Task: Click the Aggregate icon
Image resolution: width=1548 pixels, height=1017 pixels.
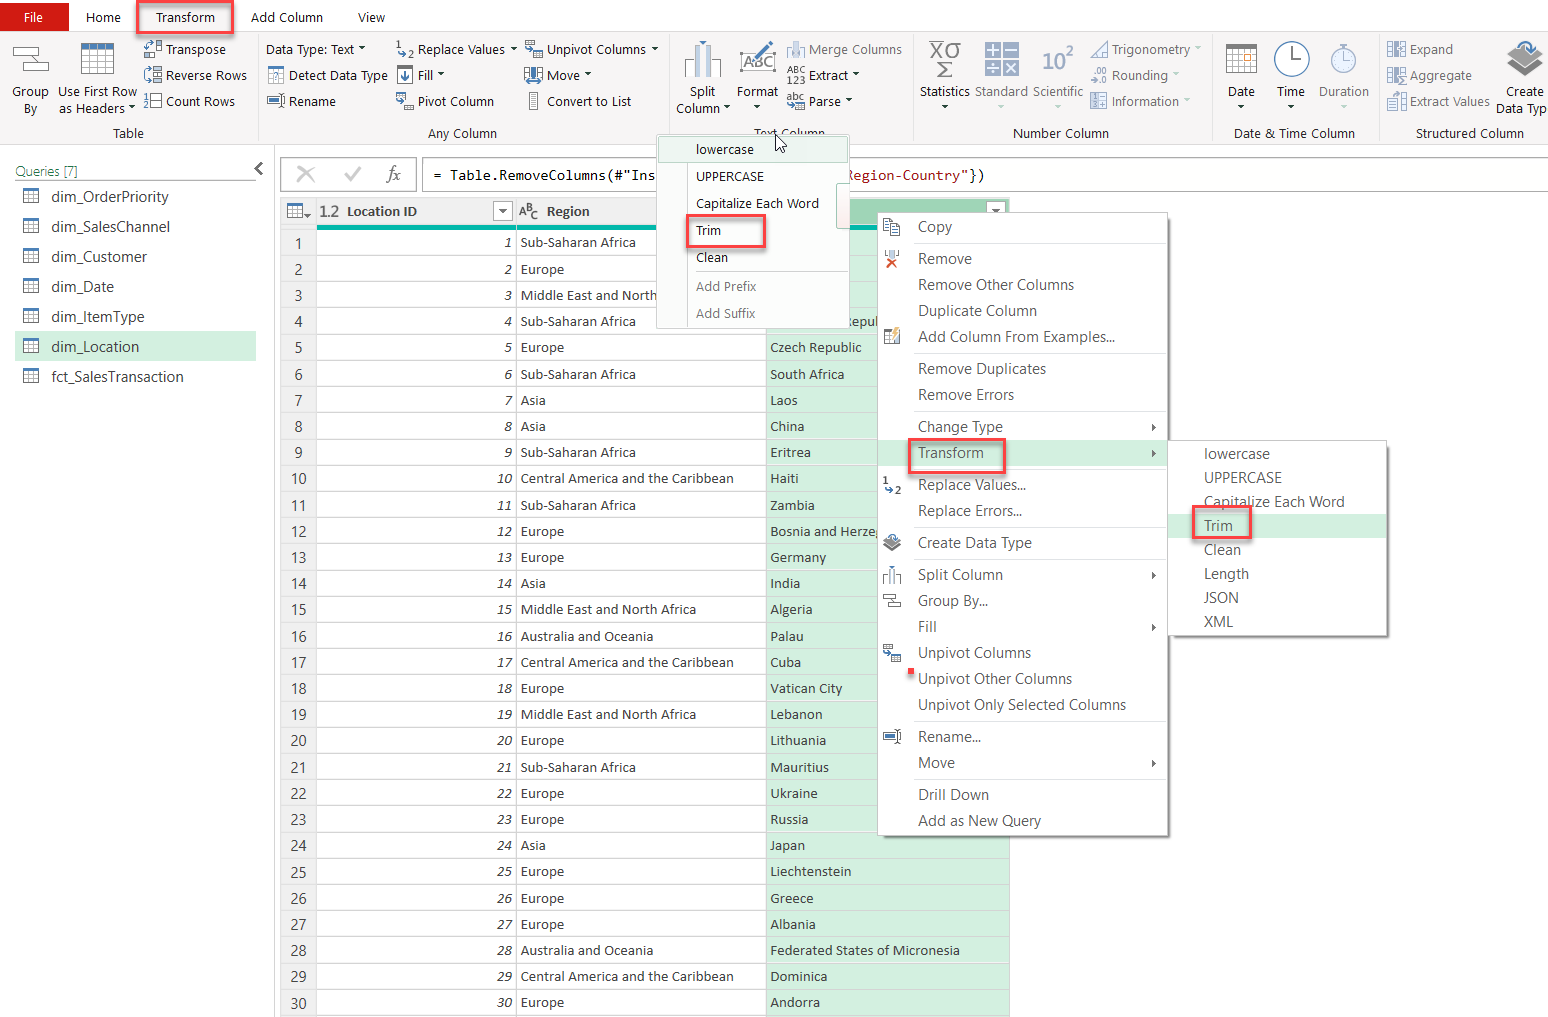Action: (x=1396, y=75)
